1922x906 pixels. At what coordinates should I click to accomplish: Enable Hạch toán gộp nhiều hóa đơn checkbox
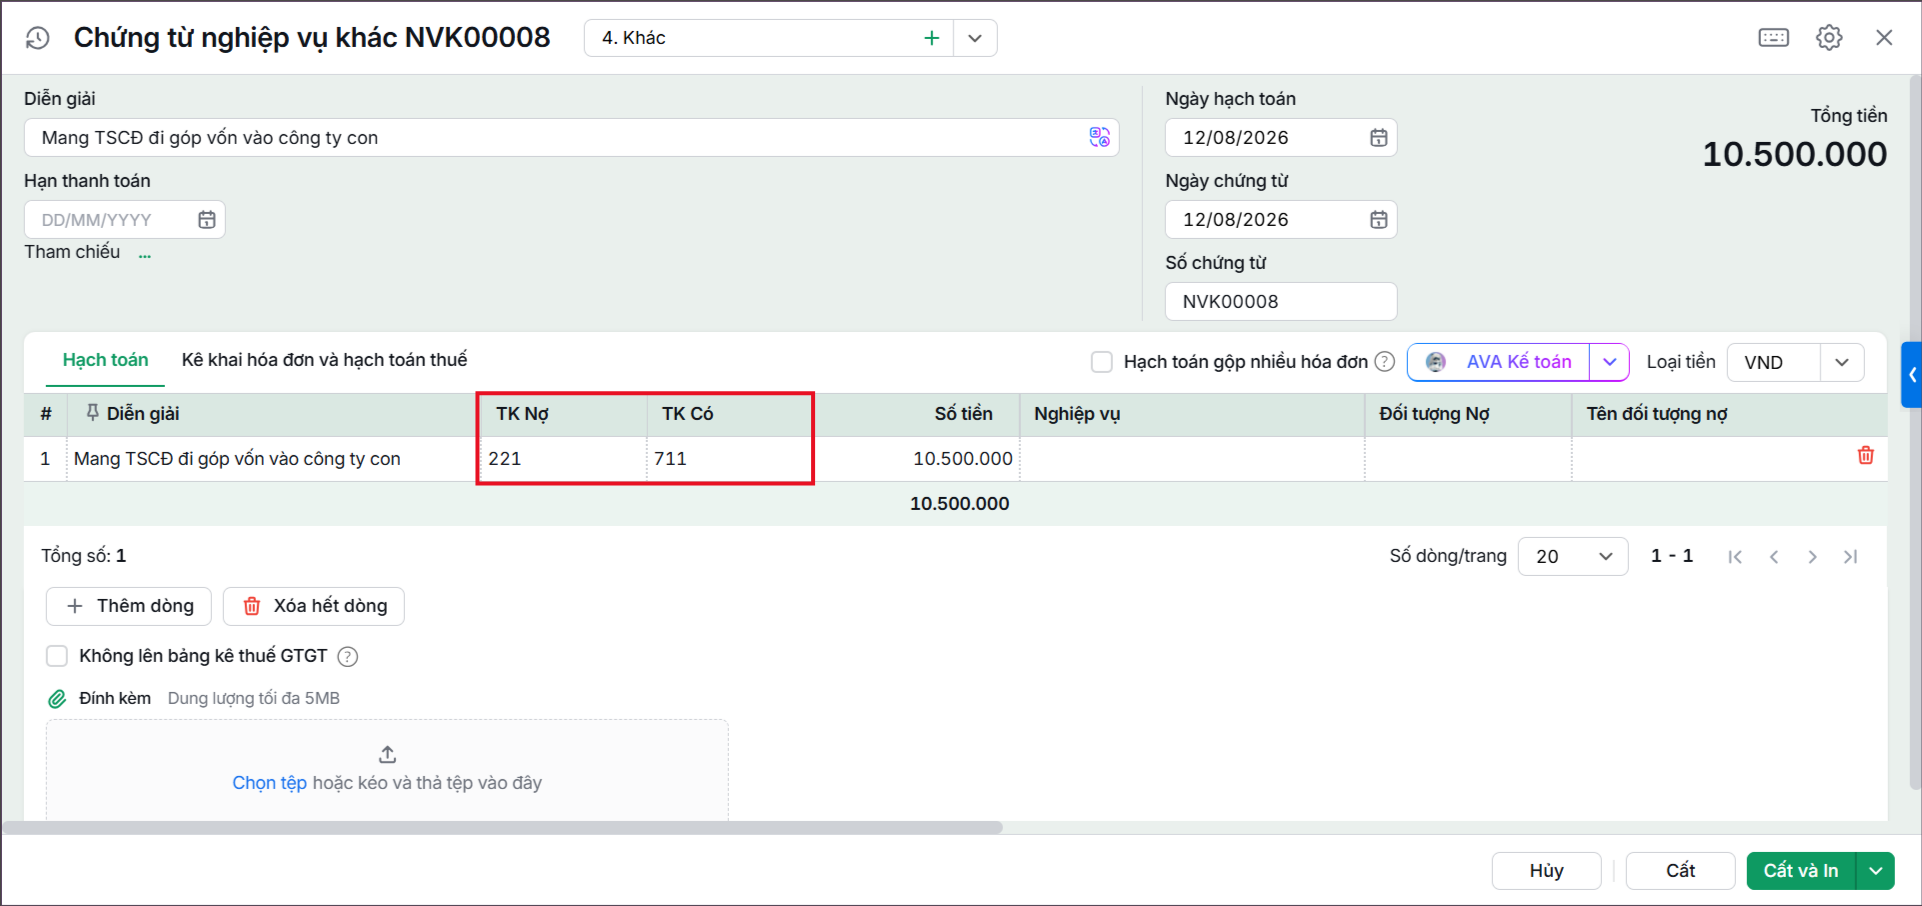pyautogui.click(x=1102, y=362)
